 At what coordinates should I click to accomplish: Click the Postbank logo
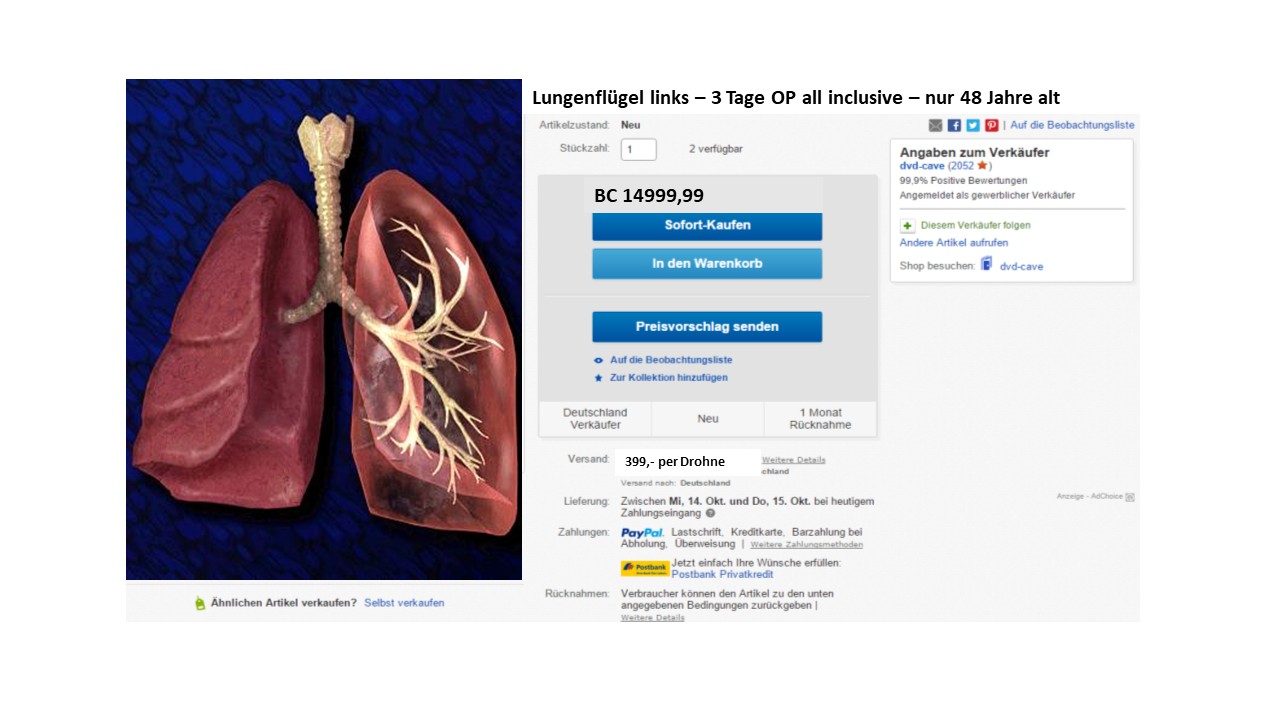645,568
